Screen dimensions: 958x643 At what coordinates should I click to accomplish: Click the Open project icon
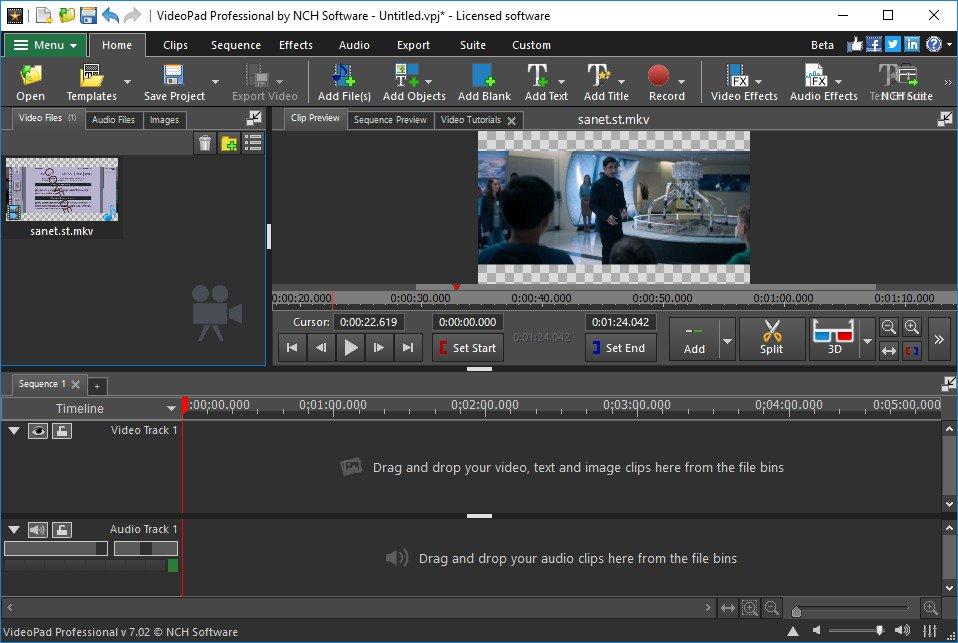point(31,83)
